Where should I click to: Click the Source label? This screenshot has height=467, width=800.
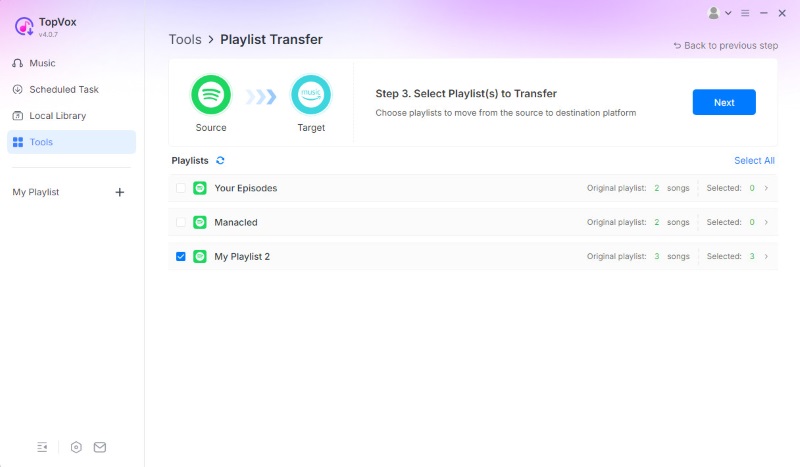pos(211,128)
